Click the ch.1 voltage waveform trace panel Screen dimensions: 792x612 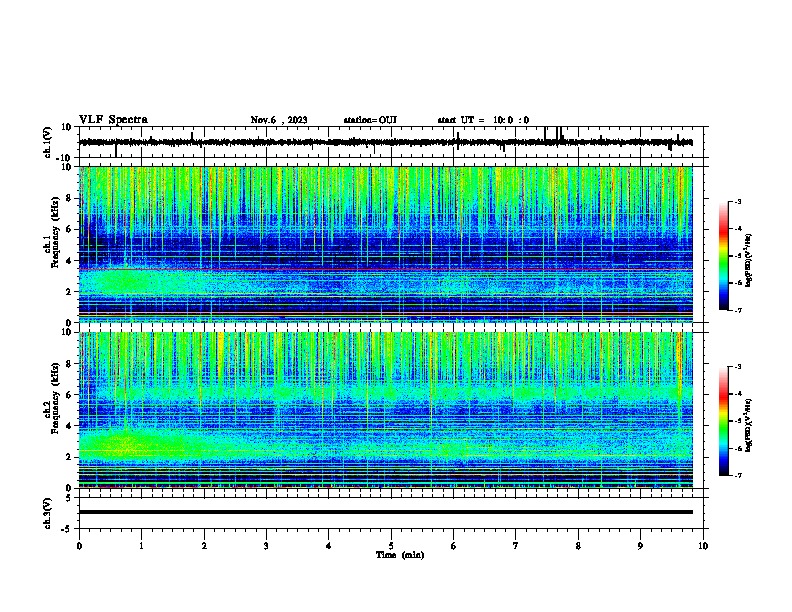[x=393, y=142]
